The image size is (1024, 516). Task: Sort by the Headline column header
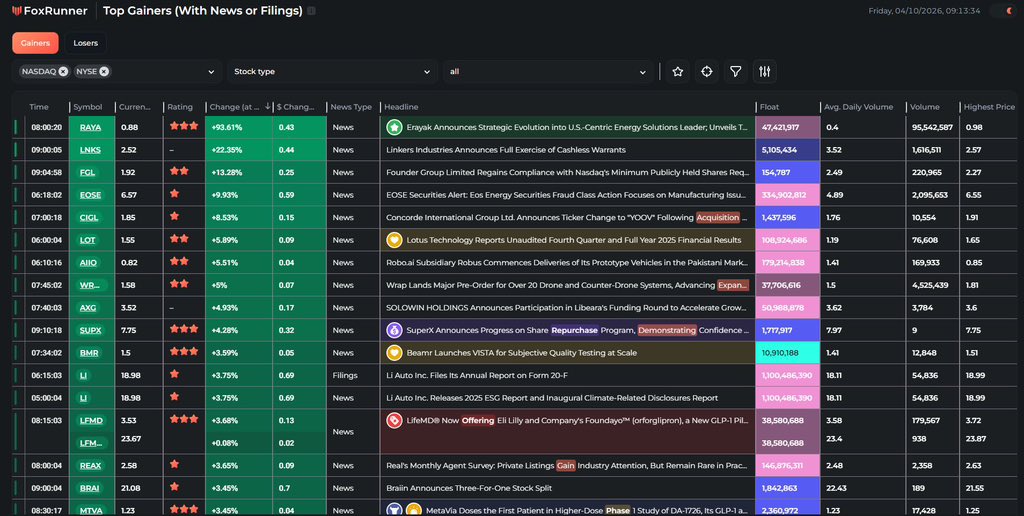tap(401, 107)
